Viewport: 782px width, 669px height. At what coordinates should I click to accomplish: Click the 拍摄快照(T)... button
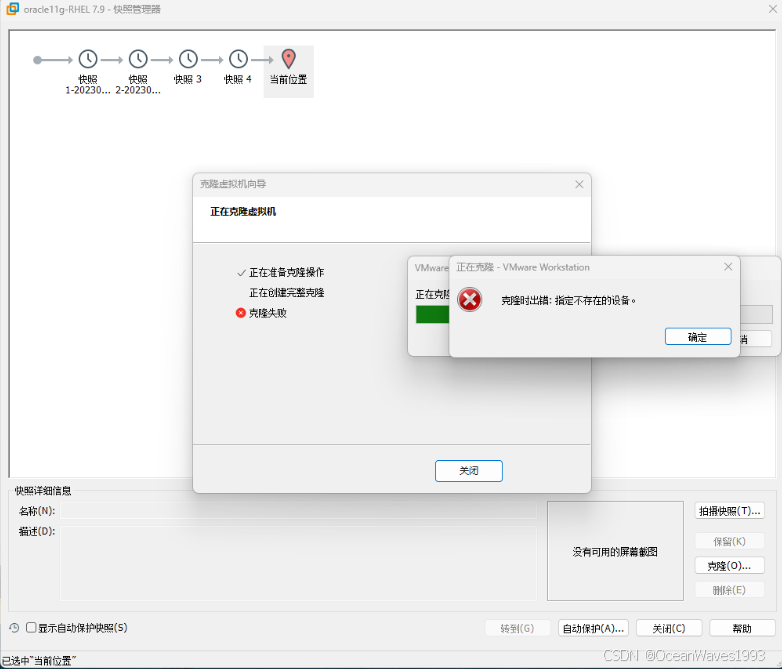729,511
